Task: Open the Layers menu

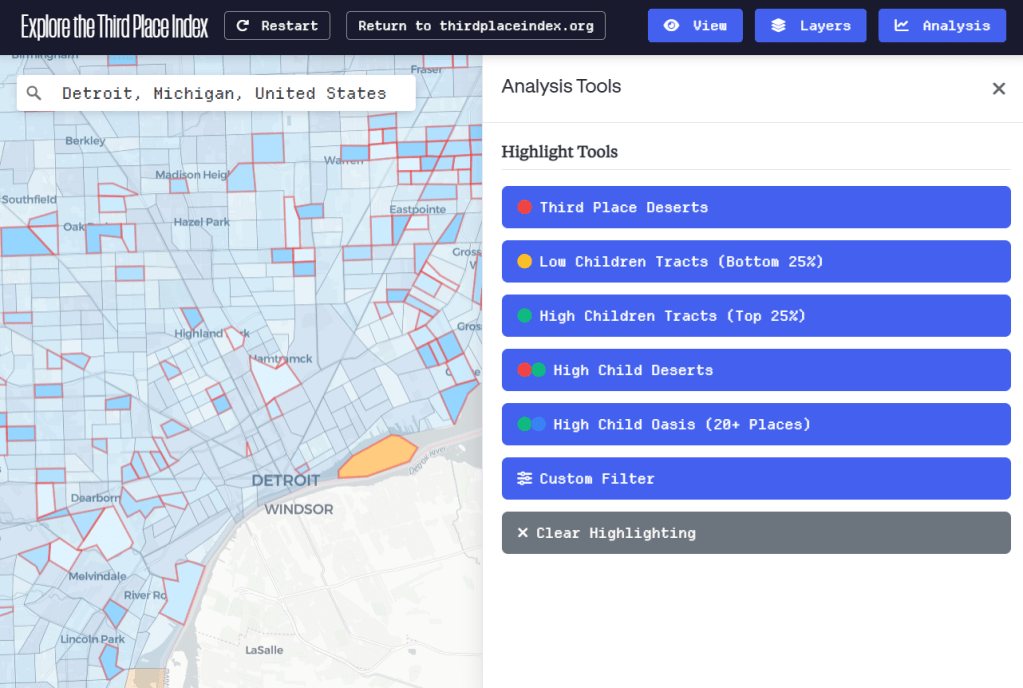Action: click(x=810, y=26)
